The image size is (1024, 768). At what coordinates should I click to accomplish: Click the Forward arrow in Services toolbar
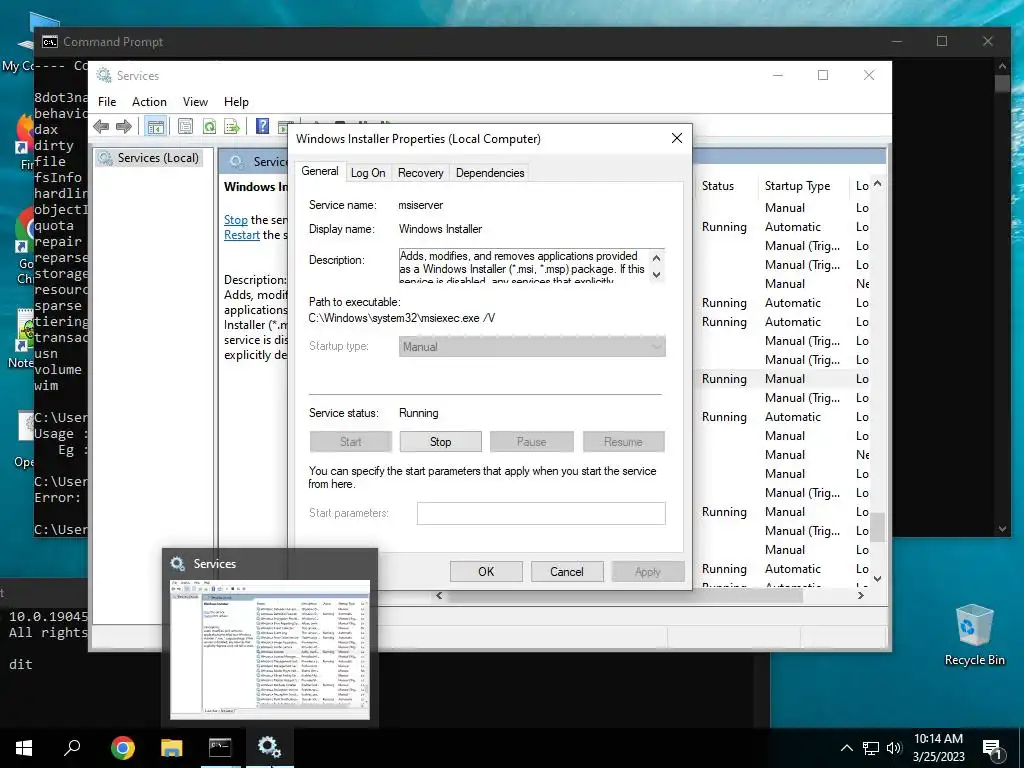coord(123,126)
